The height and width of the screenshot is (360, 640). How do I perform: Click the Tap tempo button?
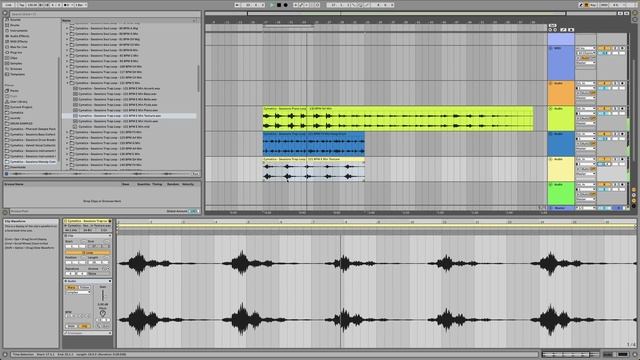pyautogui.click(x=22, y=5)
